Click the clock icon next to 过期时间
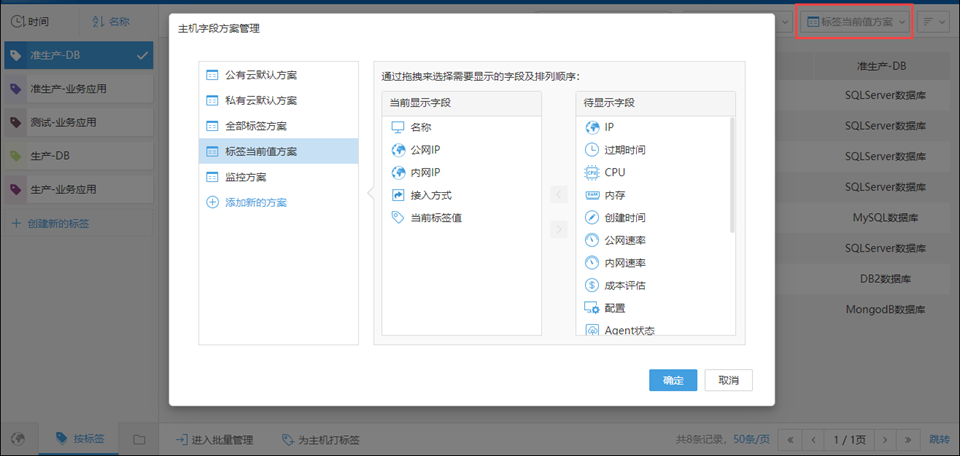Image resolution: width=960 pixels, height=456 pixels. pyautogui.click(x=591, y=150)
